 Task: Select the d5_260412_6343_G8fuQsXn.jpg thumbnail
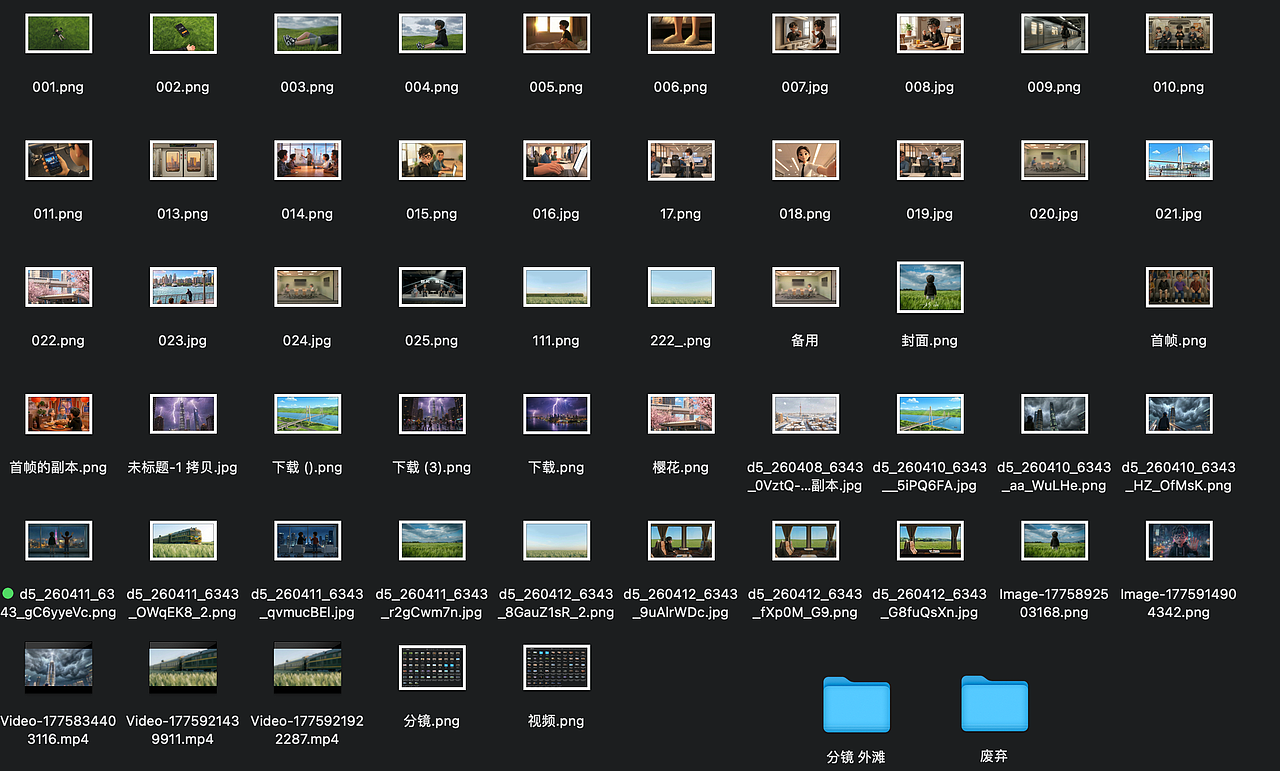(930, 540)
